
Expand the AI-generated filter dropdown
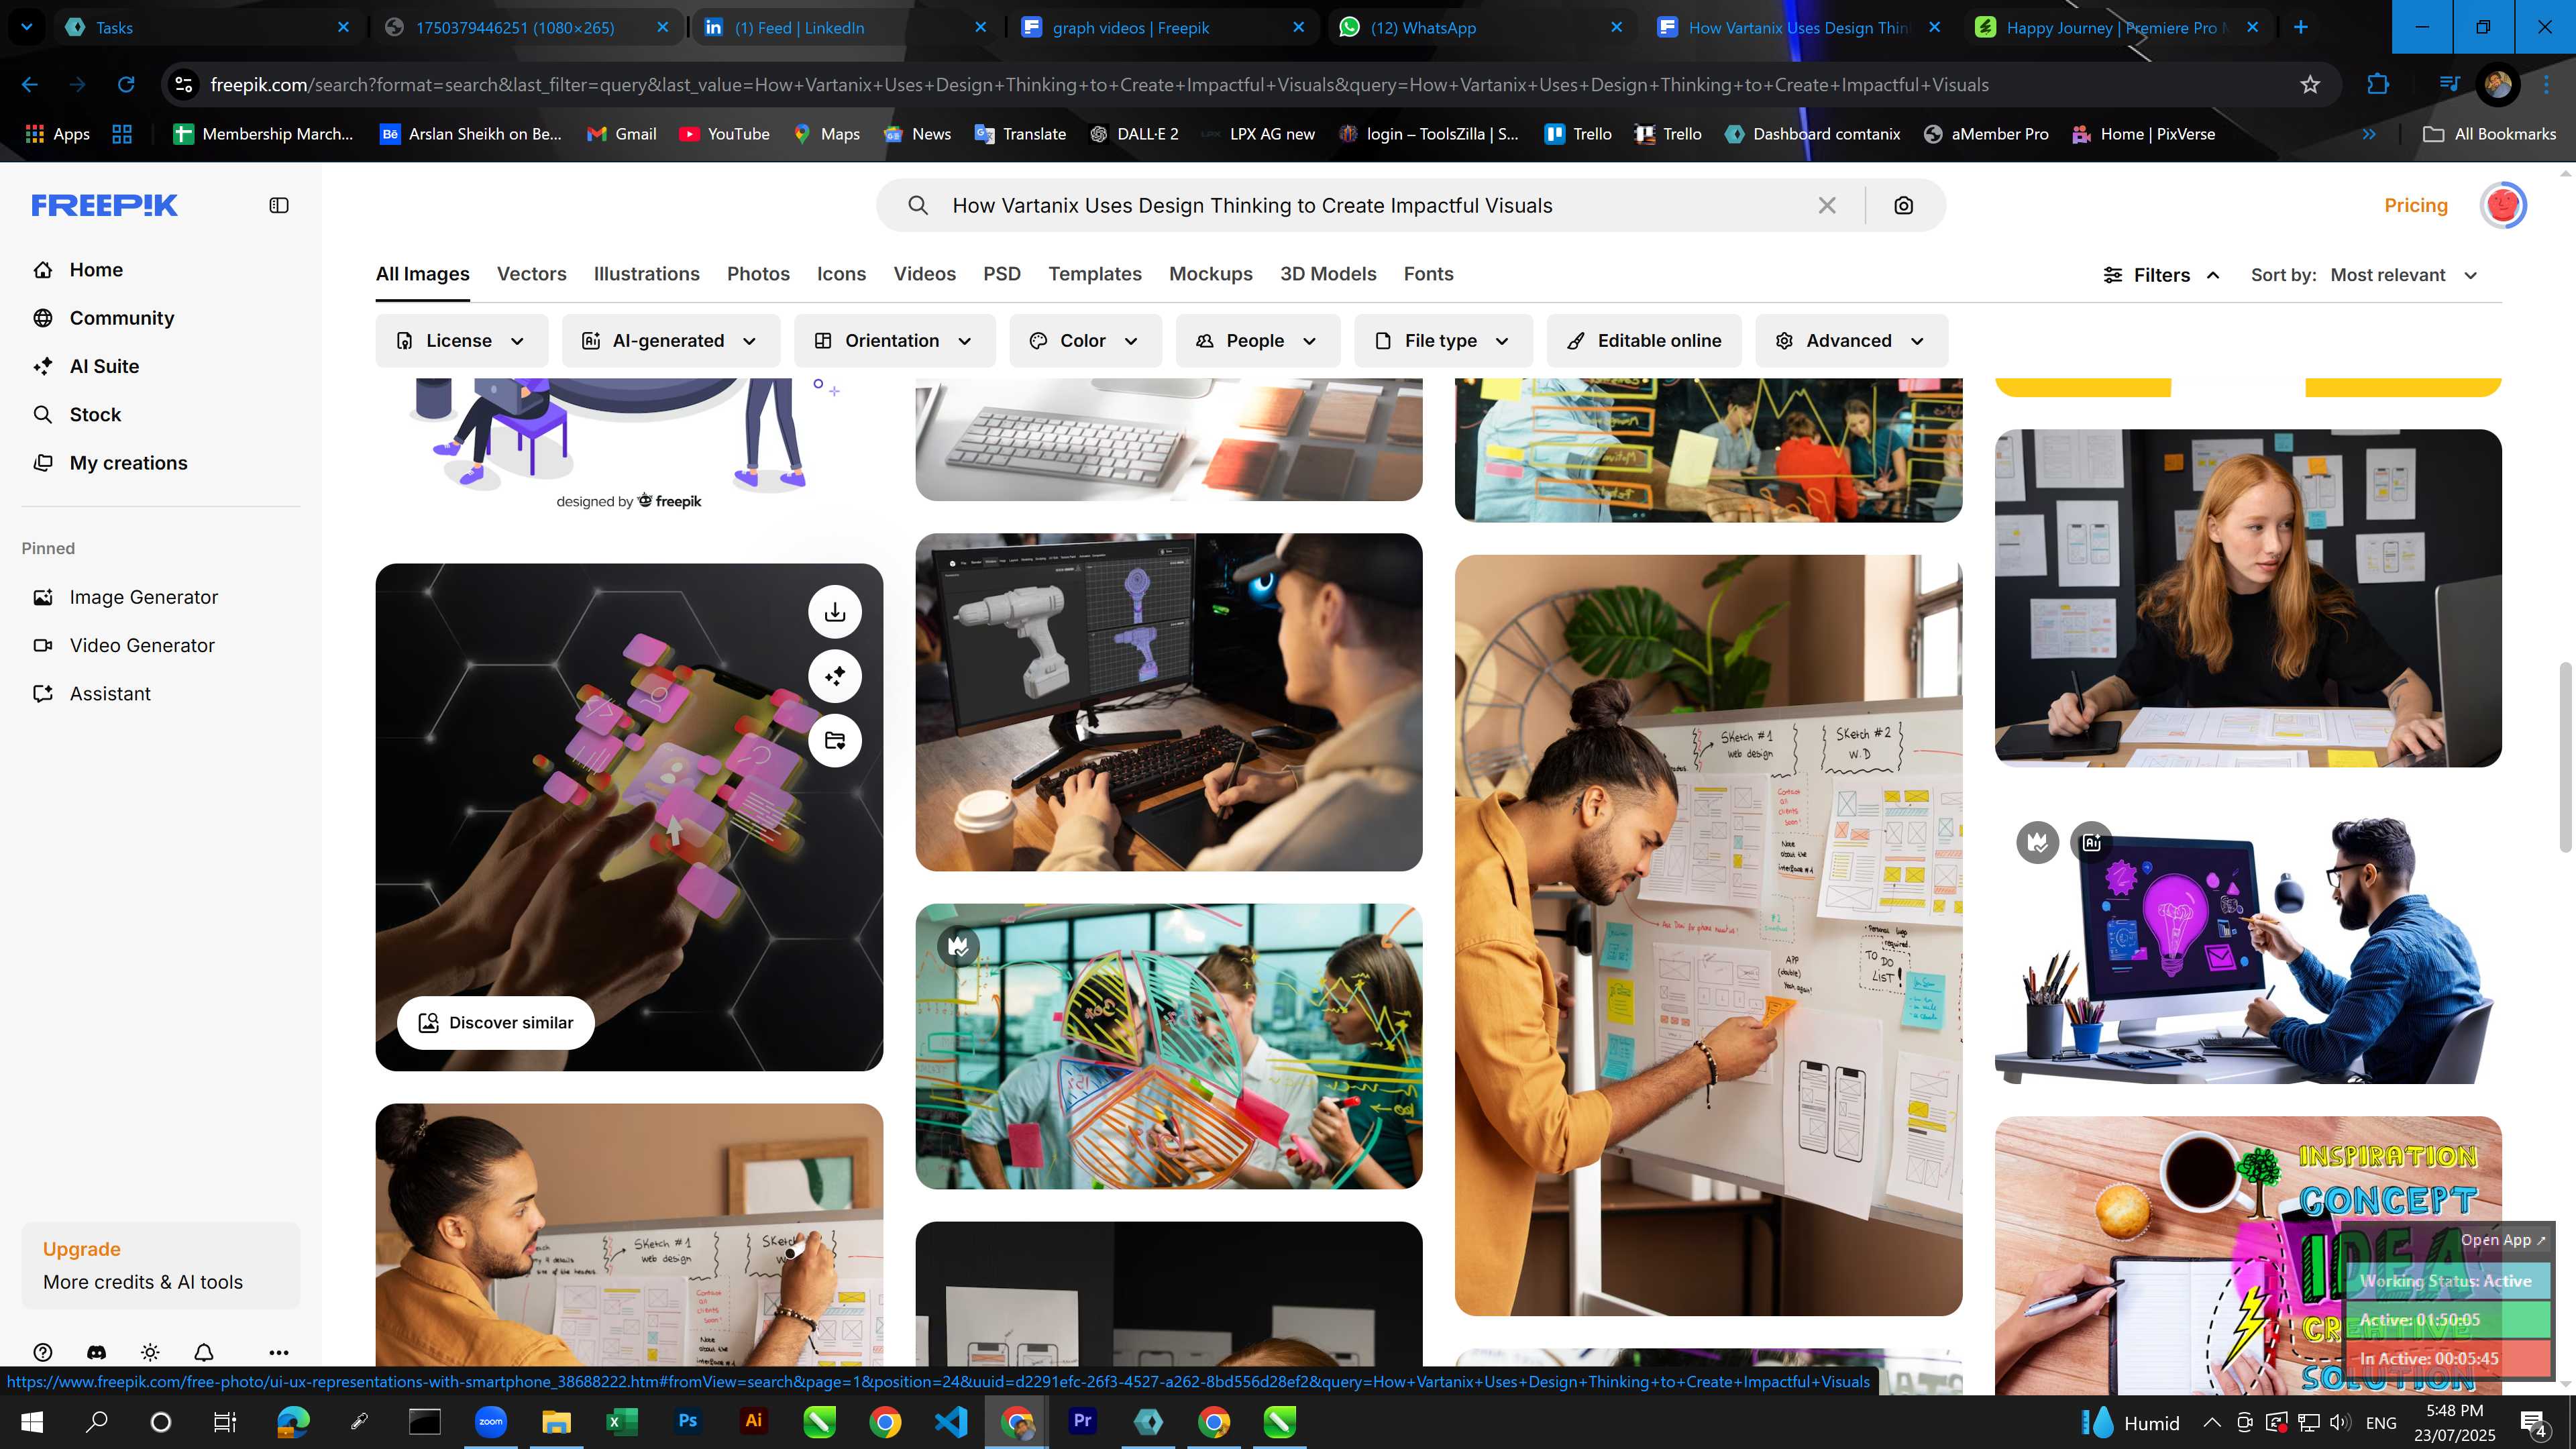pyautogui.click(x=670, y=341)
